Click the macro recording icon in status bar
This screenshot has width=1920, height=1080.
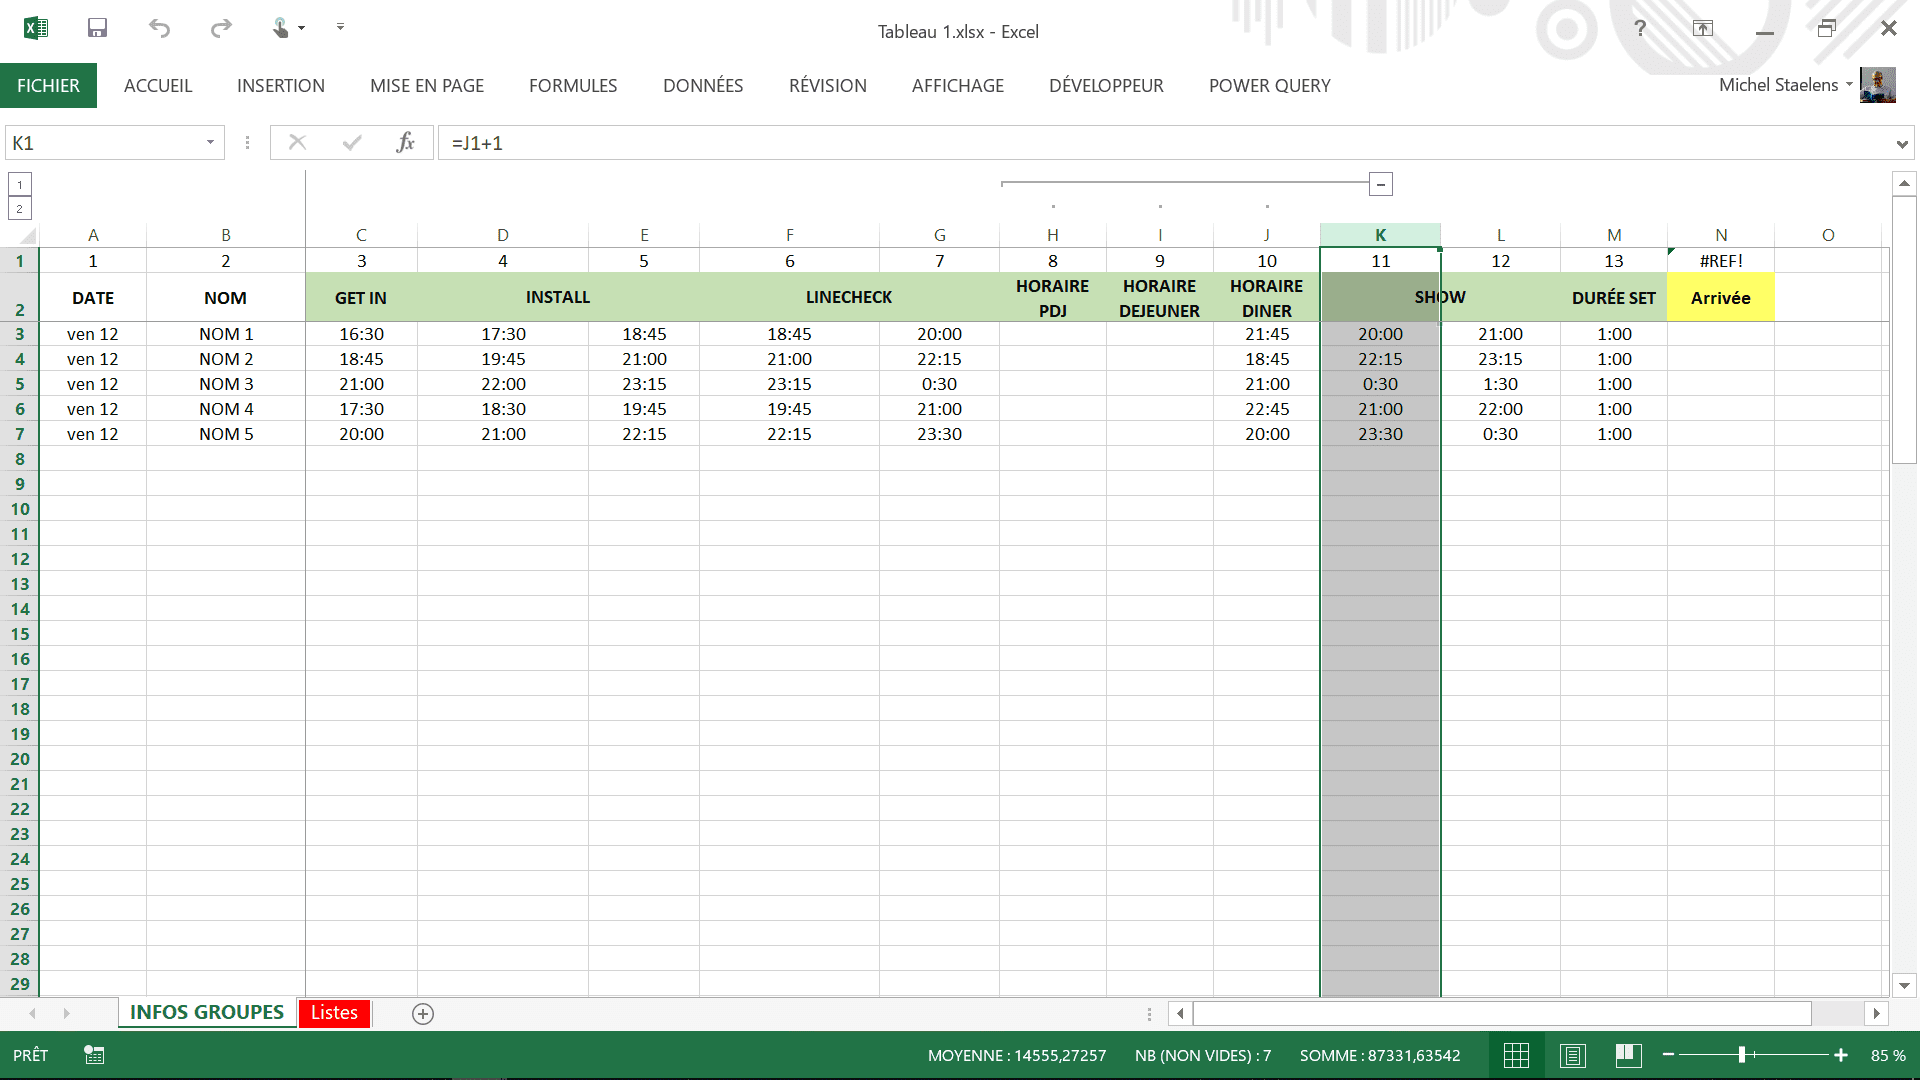point(94,1055)
